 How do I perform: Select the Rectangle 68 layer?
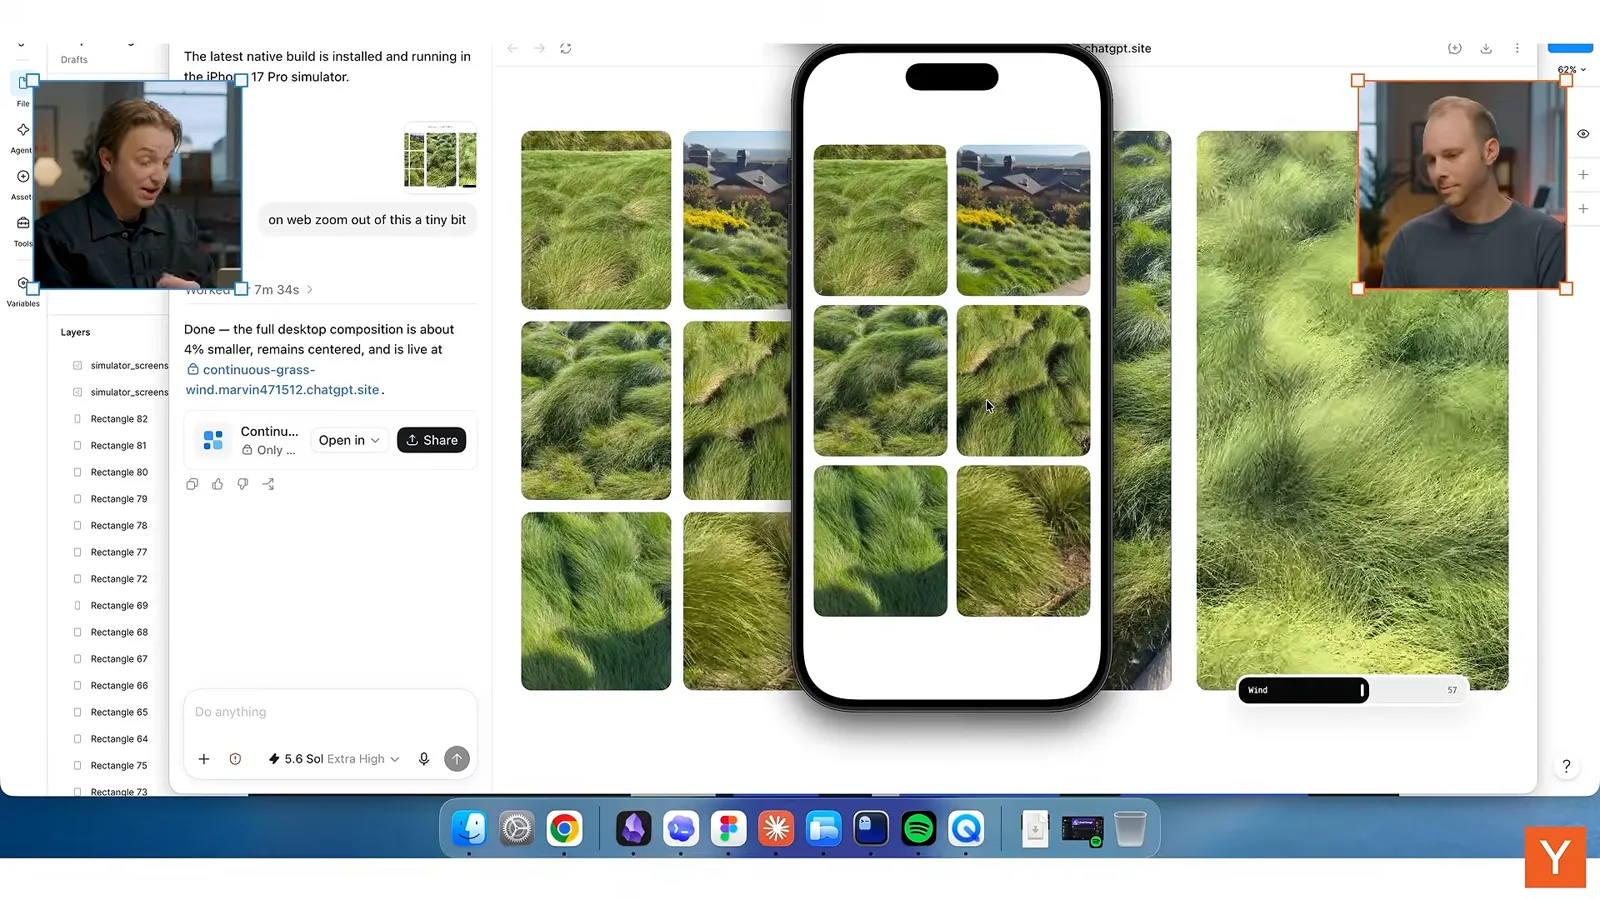pyautogui.click(x=119, y=632)
